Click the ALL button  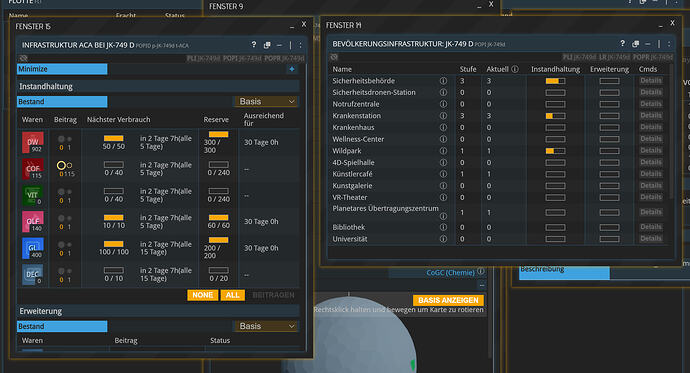click(232, 295)
